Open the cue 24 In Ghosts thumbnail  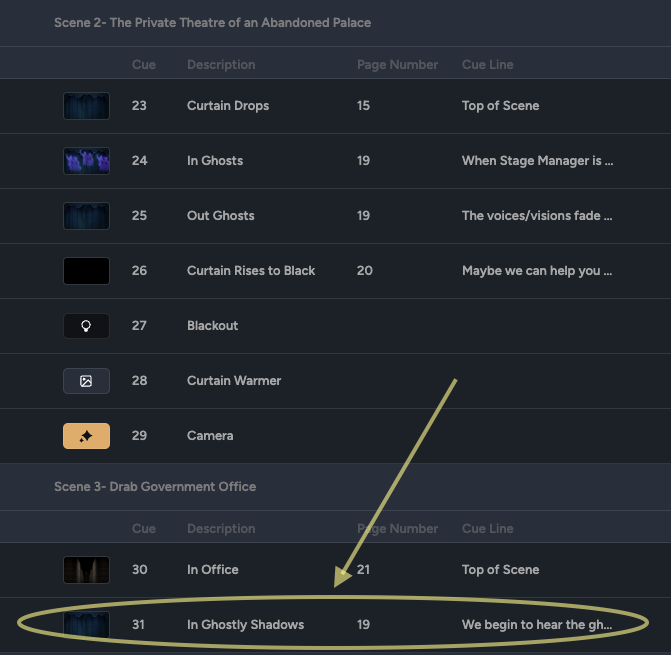click(x=86, y=161)
